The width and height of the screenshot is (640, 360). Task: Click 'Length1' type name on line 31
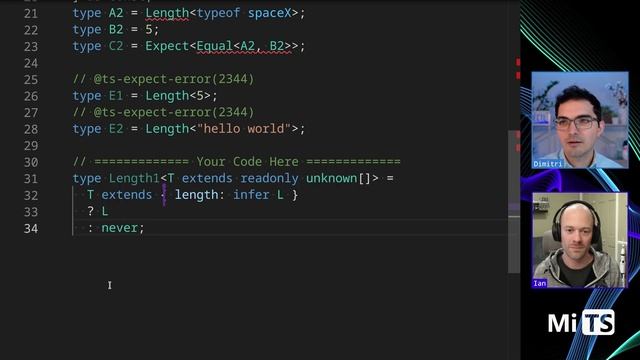coord(134,178)
